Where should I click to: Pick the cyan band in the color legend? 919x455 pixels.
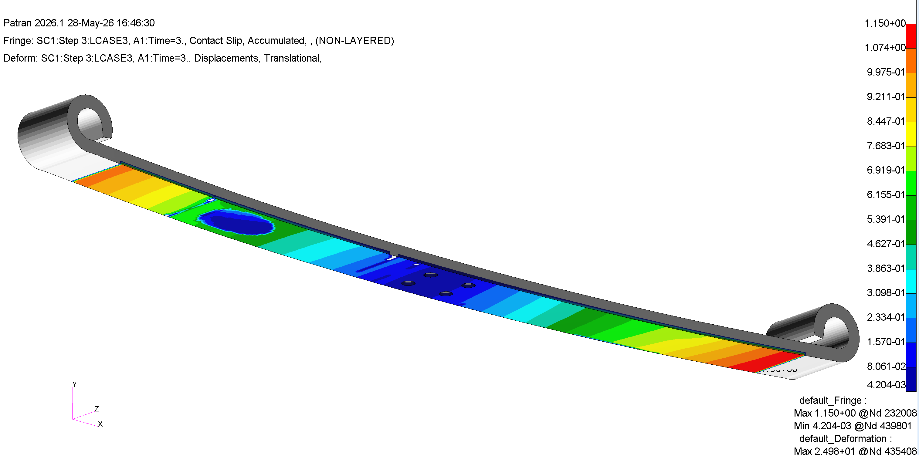point(911,280)
